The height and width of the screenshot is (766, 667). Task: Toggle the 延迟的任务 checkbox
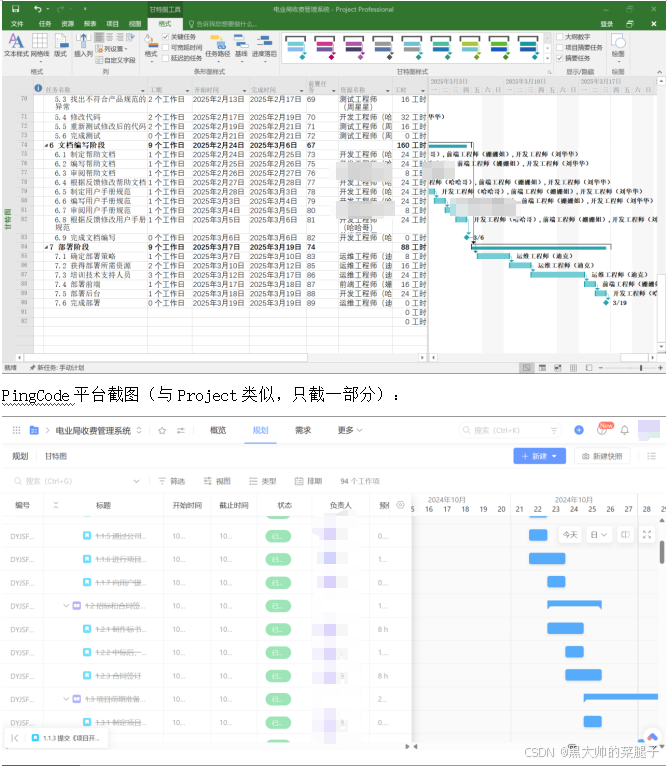pos(166,58)
